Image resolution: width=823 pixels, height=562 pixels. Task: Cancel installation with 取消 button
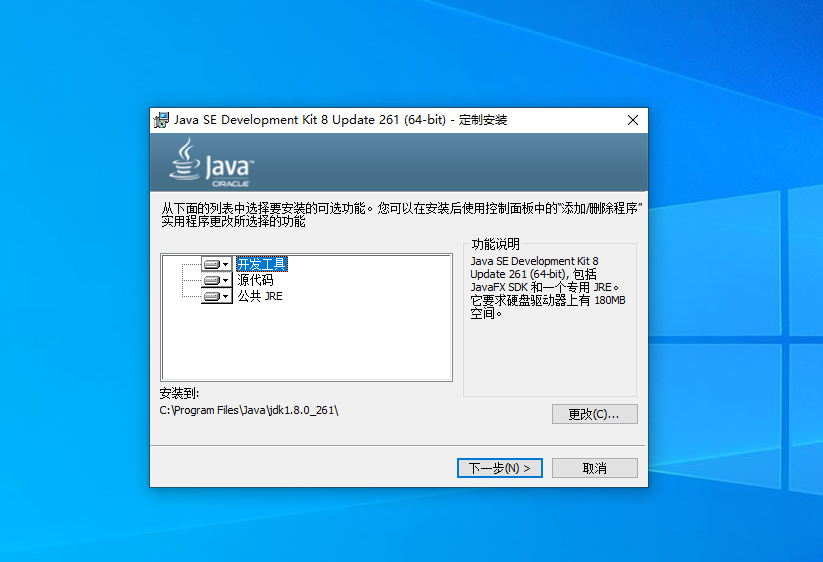[595, 468]
